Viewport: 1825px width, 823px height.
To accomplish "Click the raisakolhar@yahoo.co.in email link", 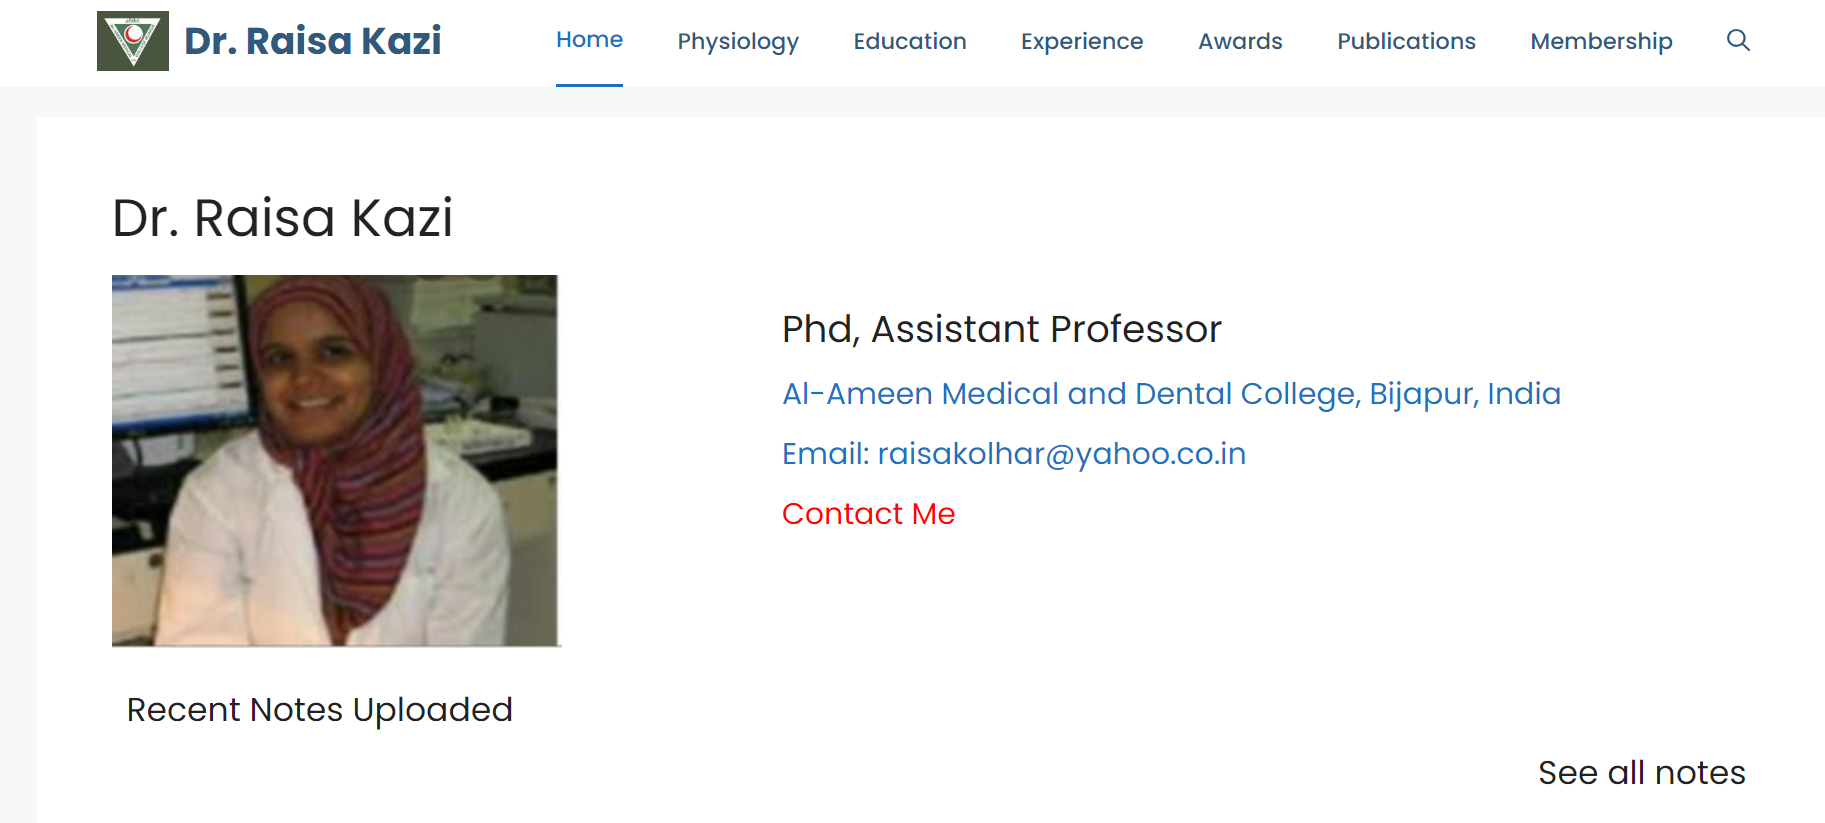I will point(1061,454).
